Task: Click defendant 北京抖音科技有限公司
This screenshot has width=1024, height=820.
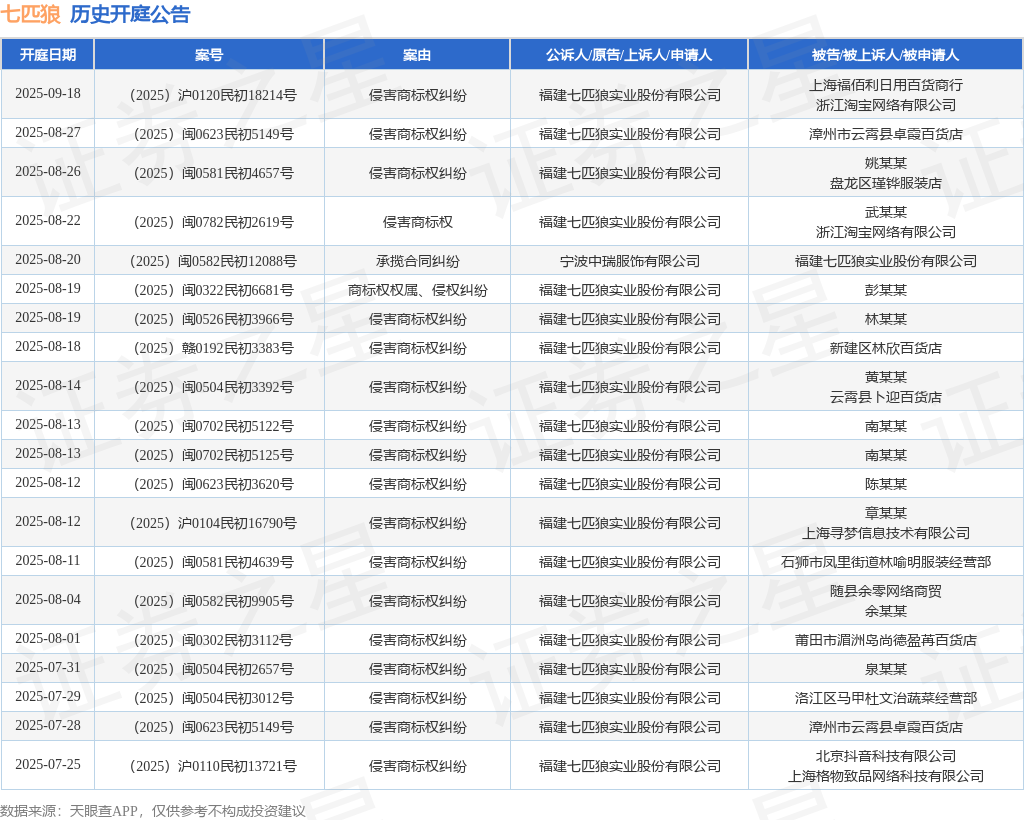Action: pyautogui.click(x=886, y=756)
